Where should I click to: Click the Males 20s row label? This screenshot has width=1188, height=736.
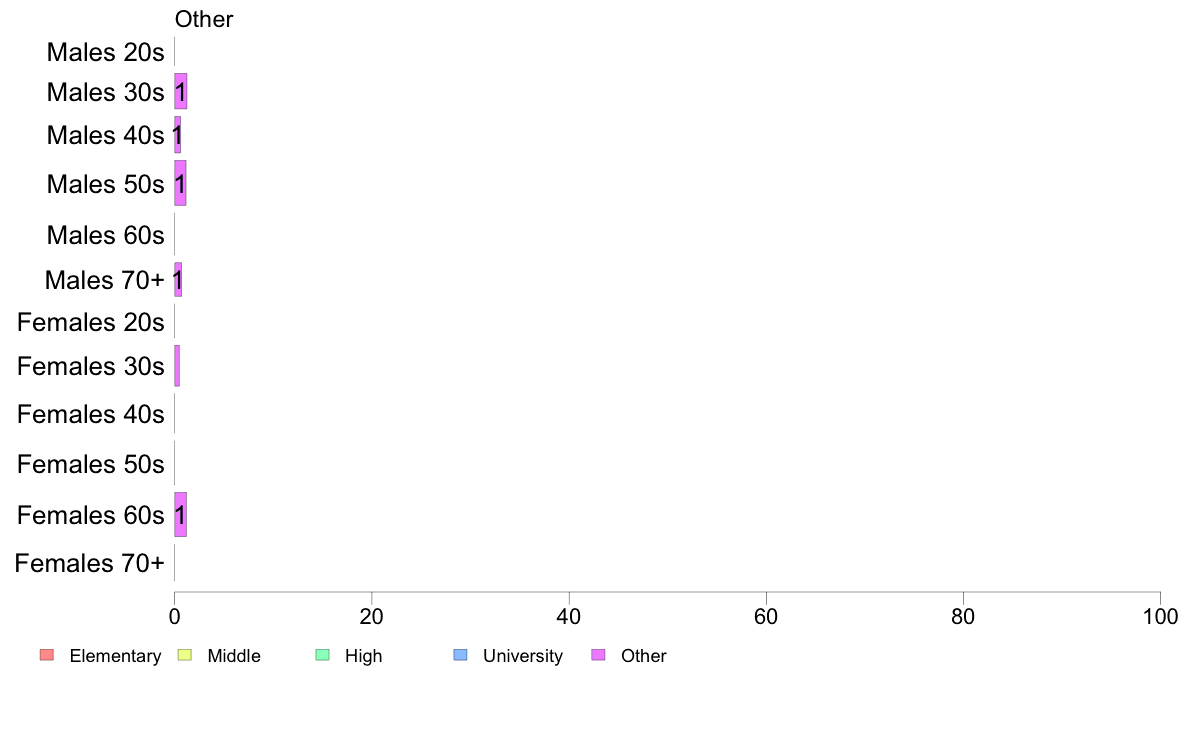click(x=105, y=52)
